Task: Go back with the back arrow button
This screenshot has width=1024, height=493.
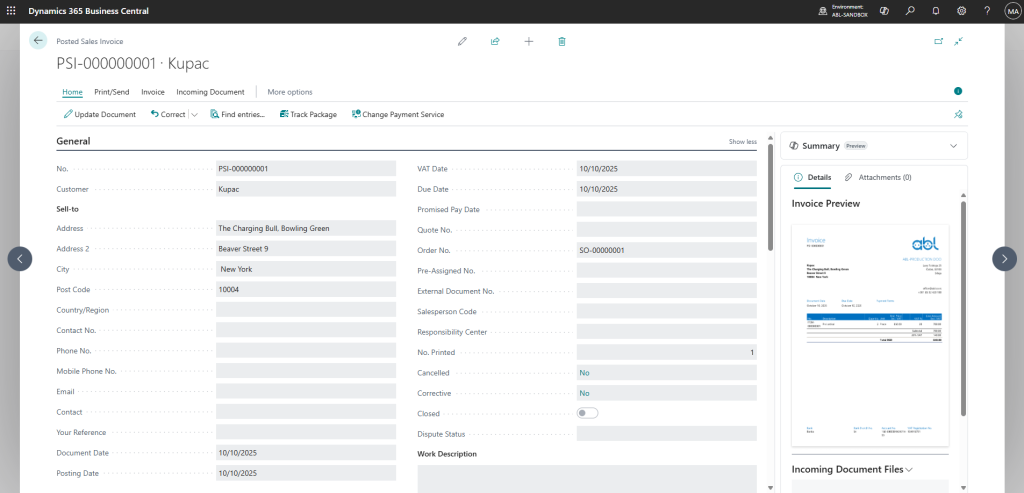Action: [x=38, y=40]
